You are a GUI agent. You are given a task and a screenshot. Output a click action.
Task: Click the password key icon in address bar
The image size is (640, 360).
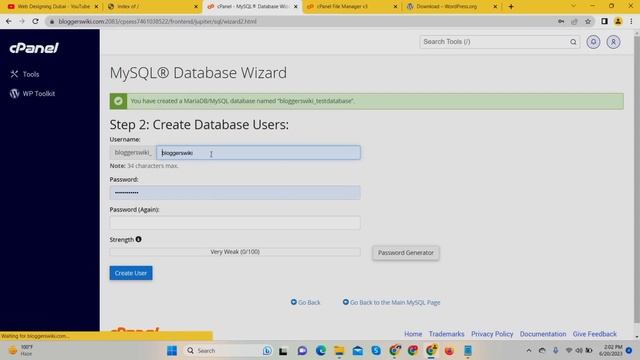pyautogui.click(x=561, y=21)
